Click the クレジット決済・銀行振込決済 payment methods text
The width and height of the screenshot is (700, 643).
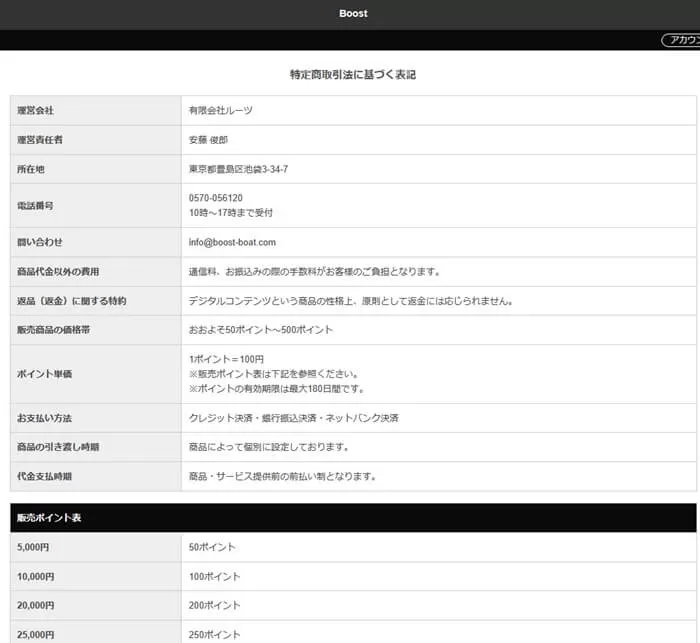pyautogui.click(x=294, y=418)
